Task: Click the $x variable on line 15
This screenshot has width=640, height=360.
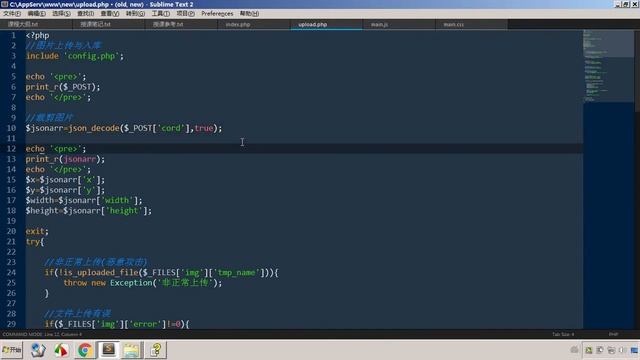Action: point(30,180)
